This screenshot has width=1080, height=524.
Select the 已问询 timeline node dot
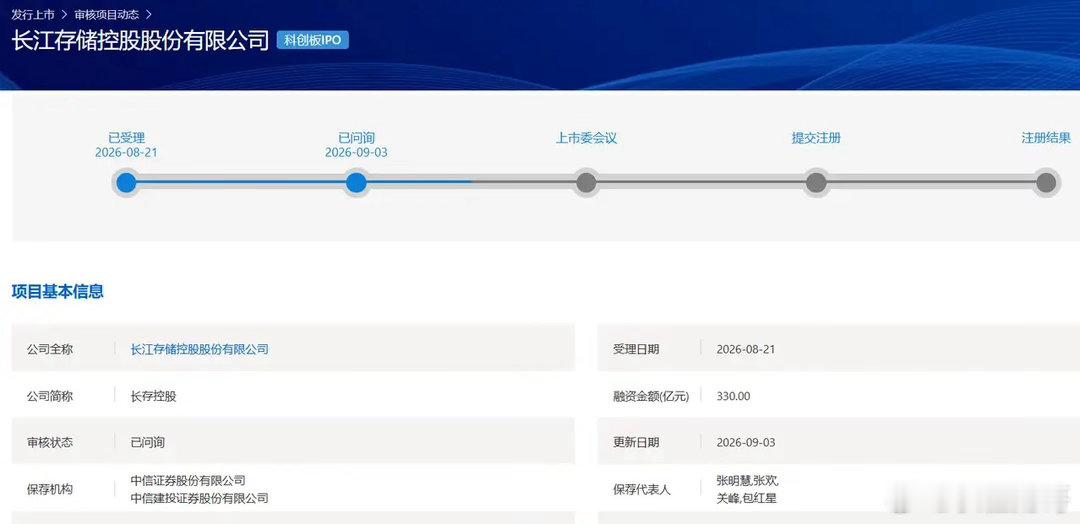[356, 182]
